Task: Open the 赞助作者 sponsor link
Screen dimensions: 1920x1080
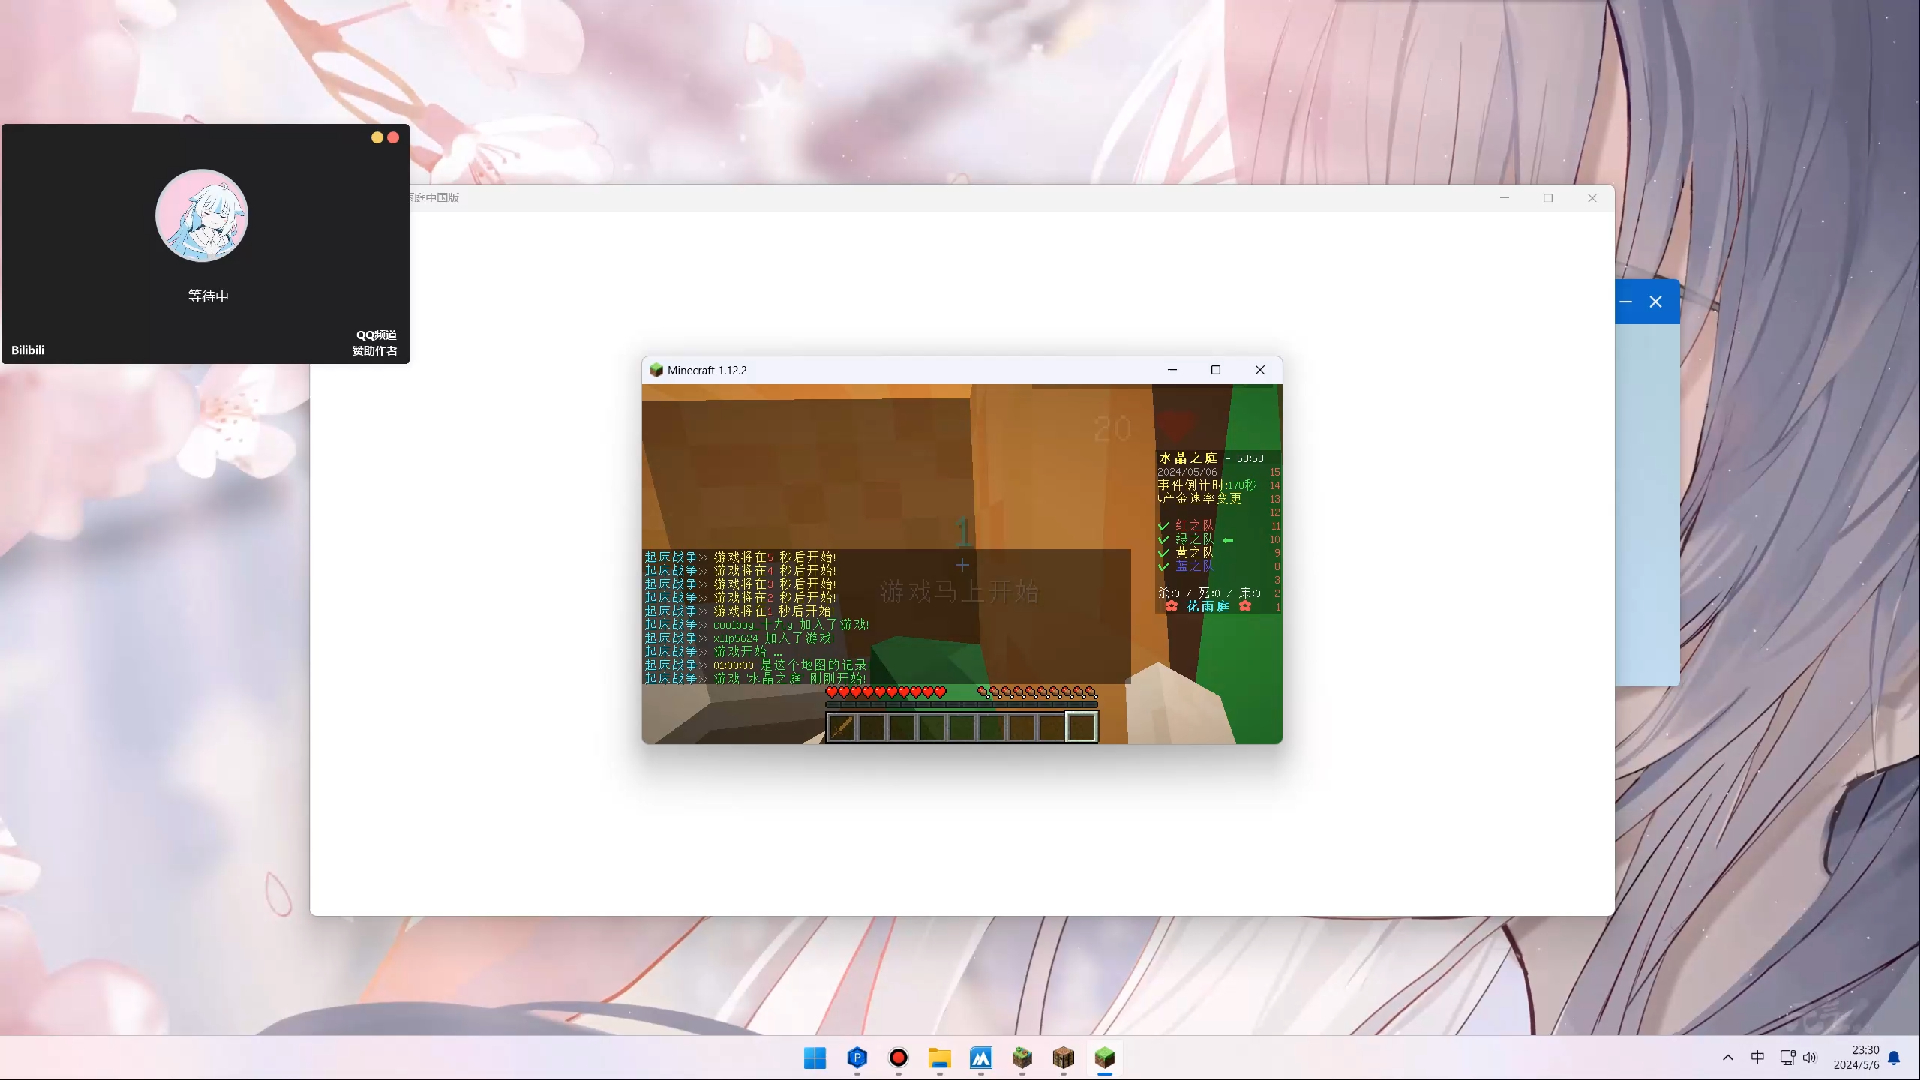Action: [x=375, y=351]
